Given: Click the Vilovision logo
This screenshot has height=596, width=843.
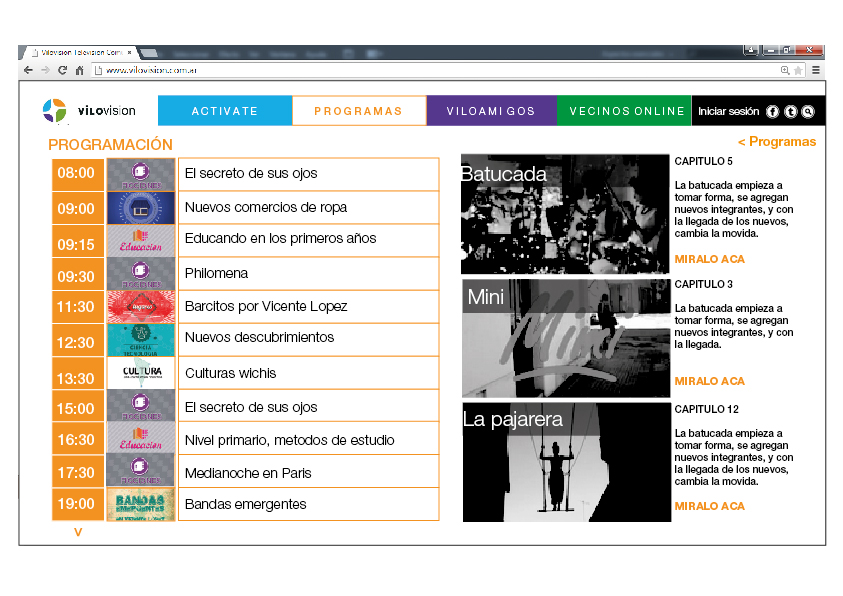Looking at the screenshot, I should [x=89, y=111].
